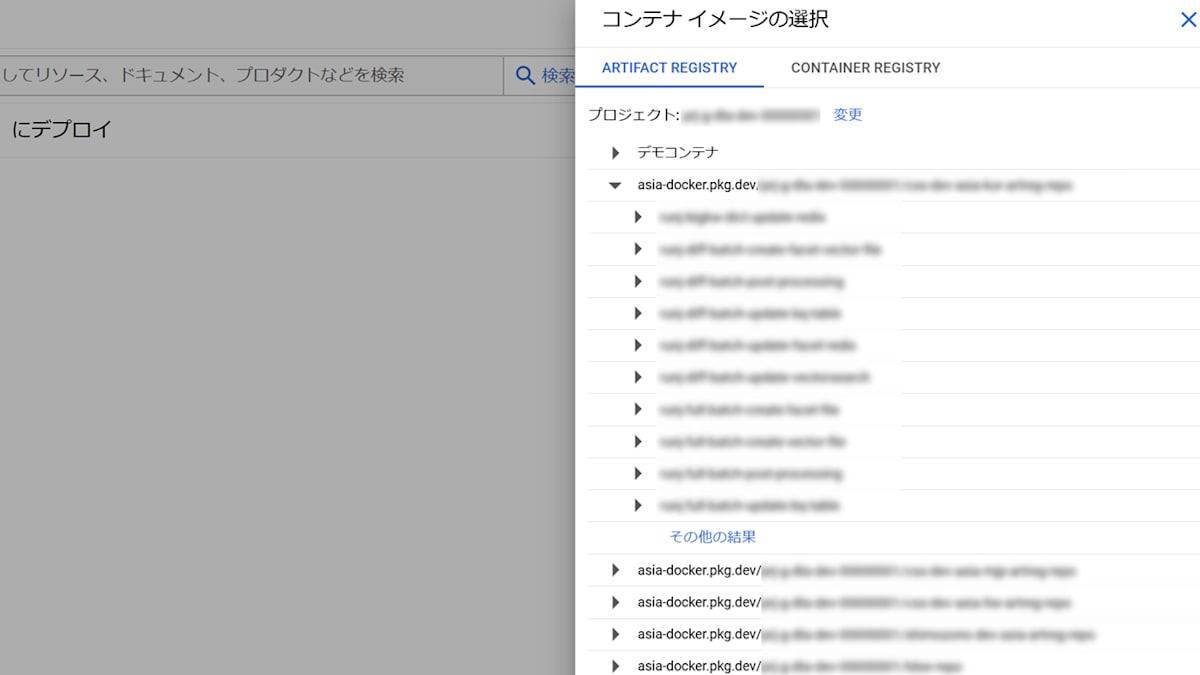Viewport: 1200px width, 675px height.
Task: Close the コンテナ イメージの選択 panel
Action: coord(1188,19)
